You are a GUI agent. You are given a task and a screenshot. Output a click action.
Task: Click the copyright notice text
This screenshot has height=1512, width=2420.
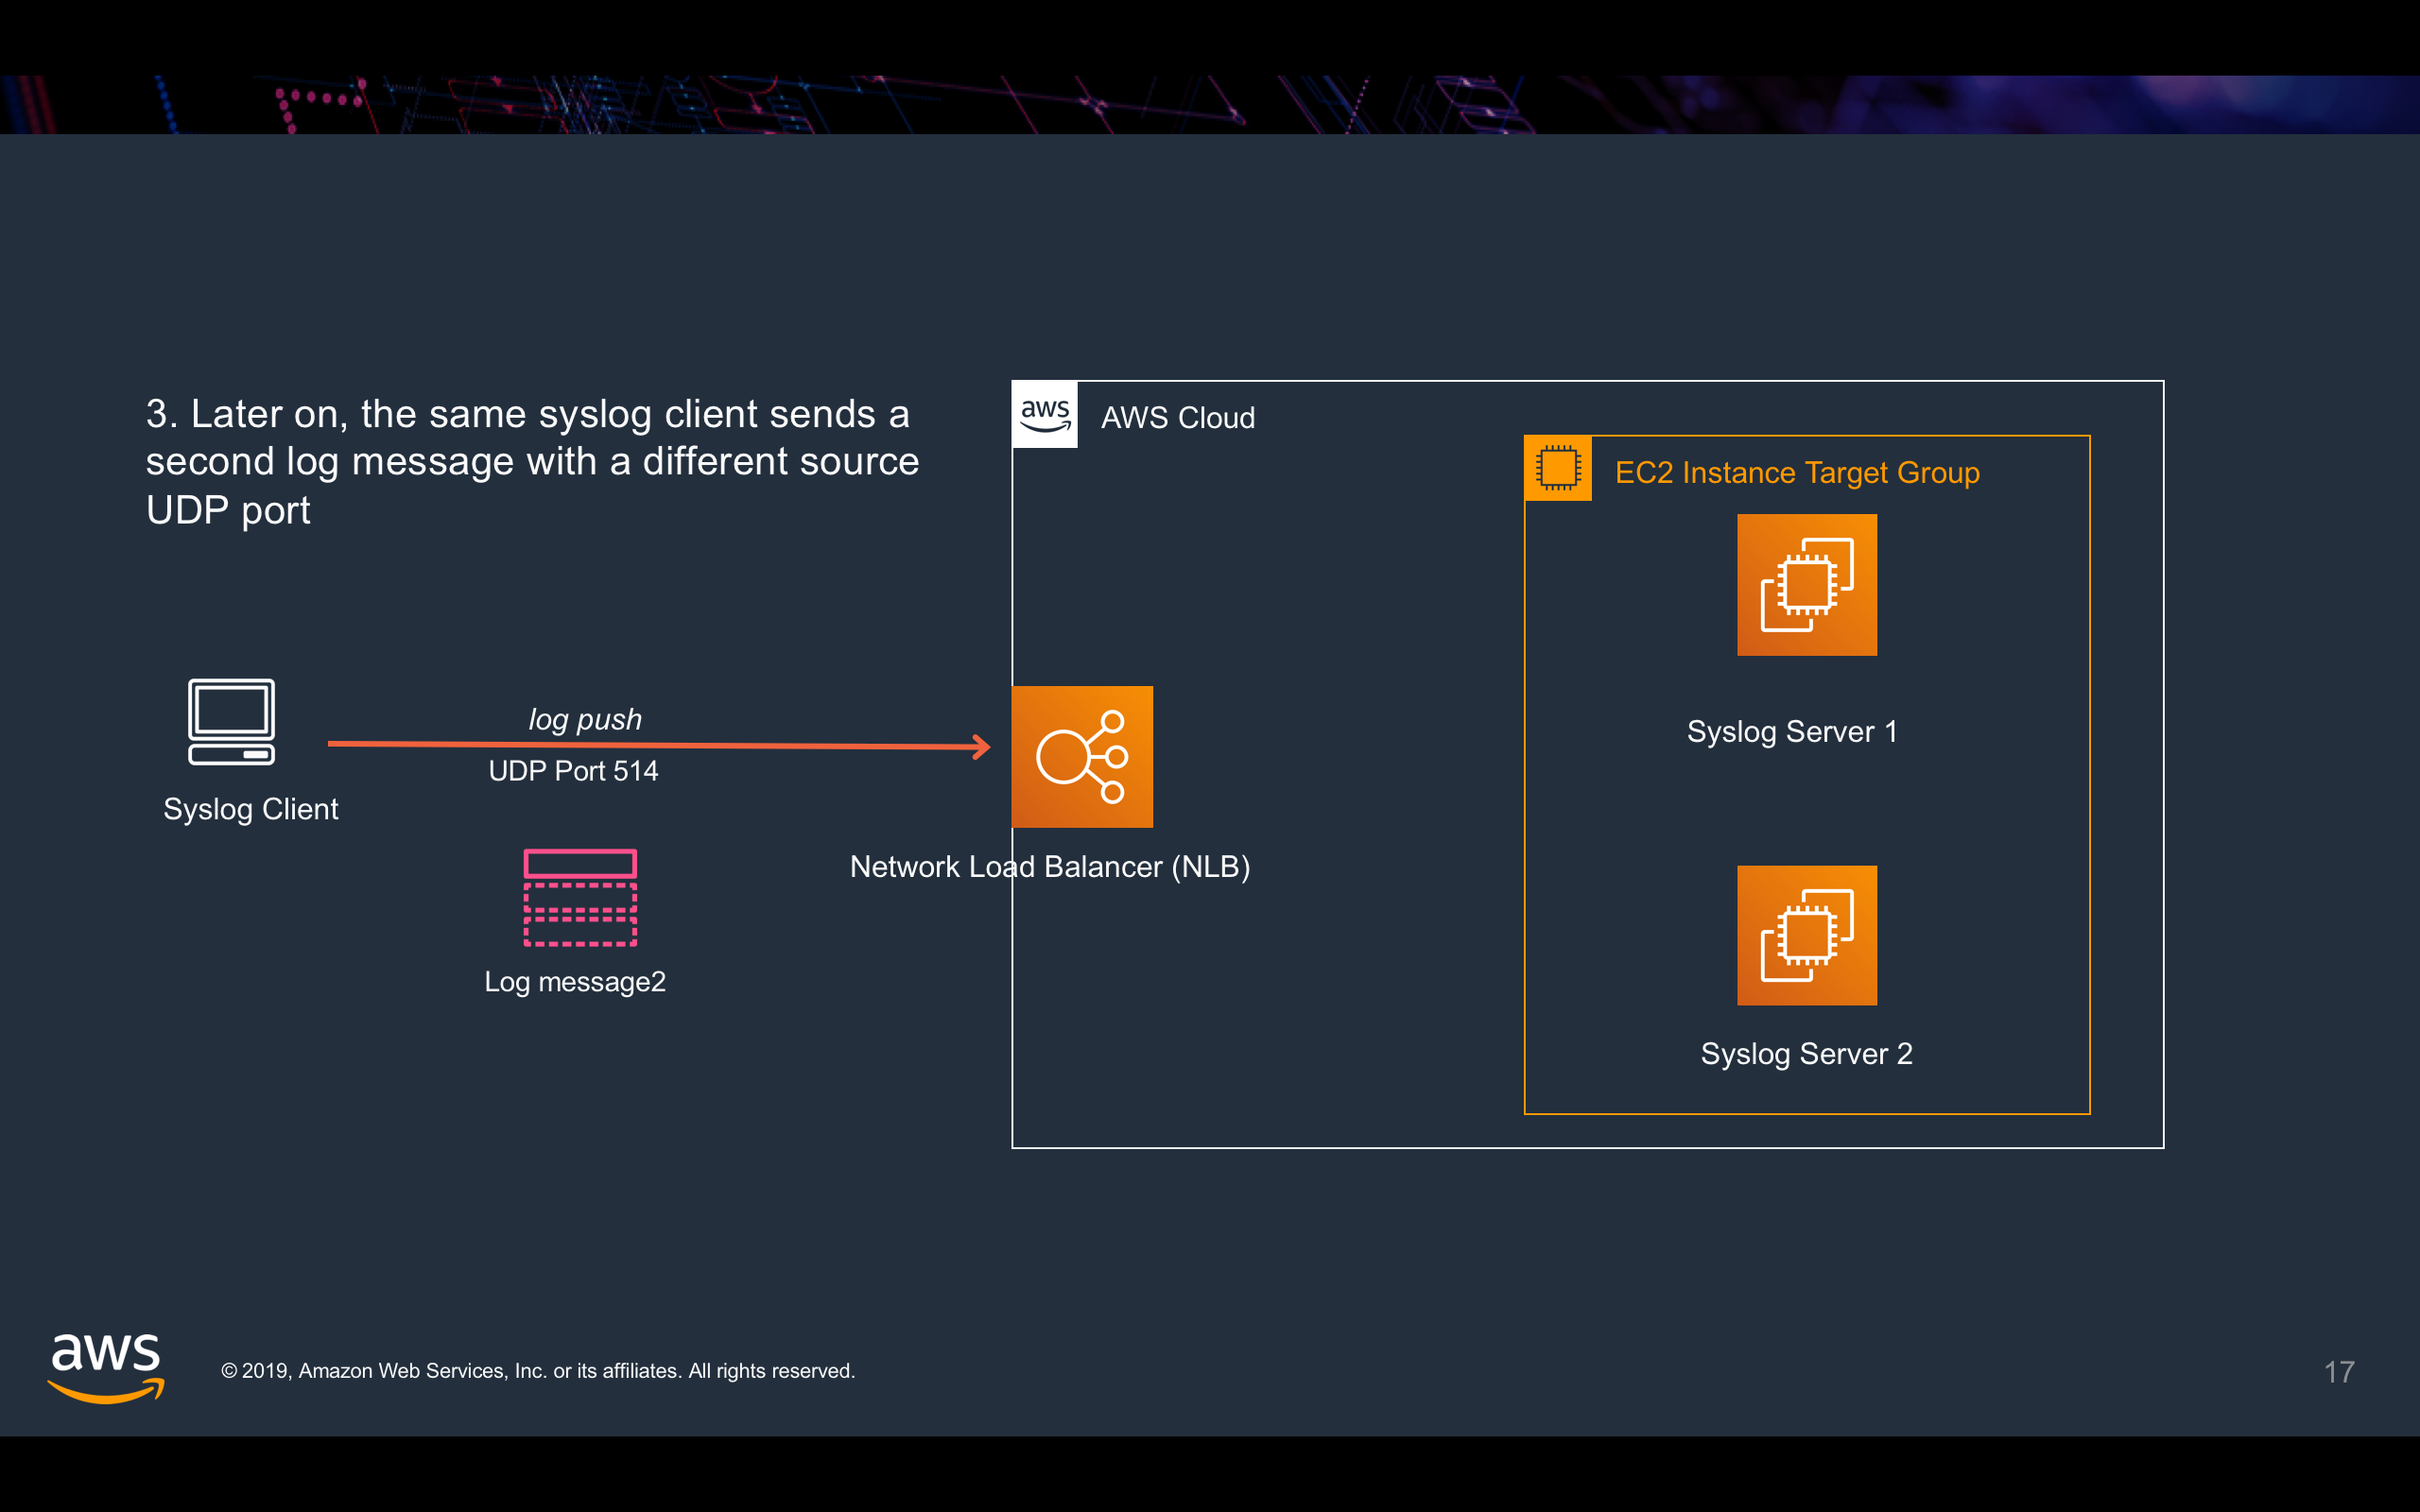tap(537, 1371)
